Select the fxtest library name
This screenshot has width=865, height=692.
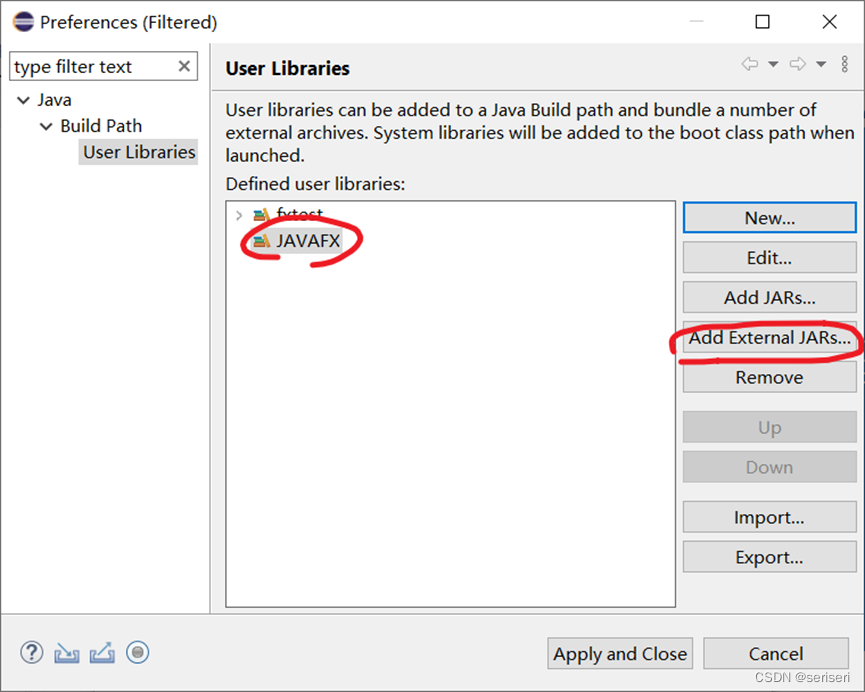pyautogui.click(x=300, y=214)
